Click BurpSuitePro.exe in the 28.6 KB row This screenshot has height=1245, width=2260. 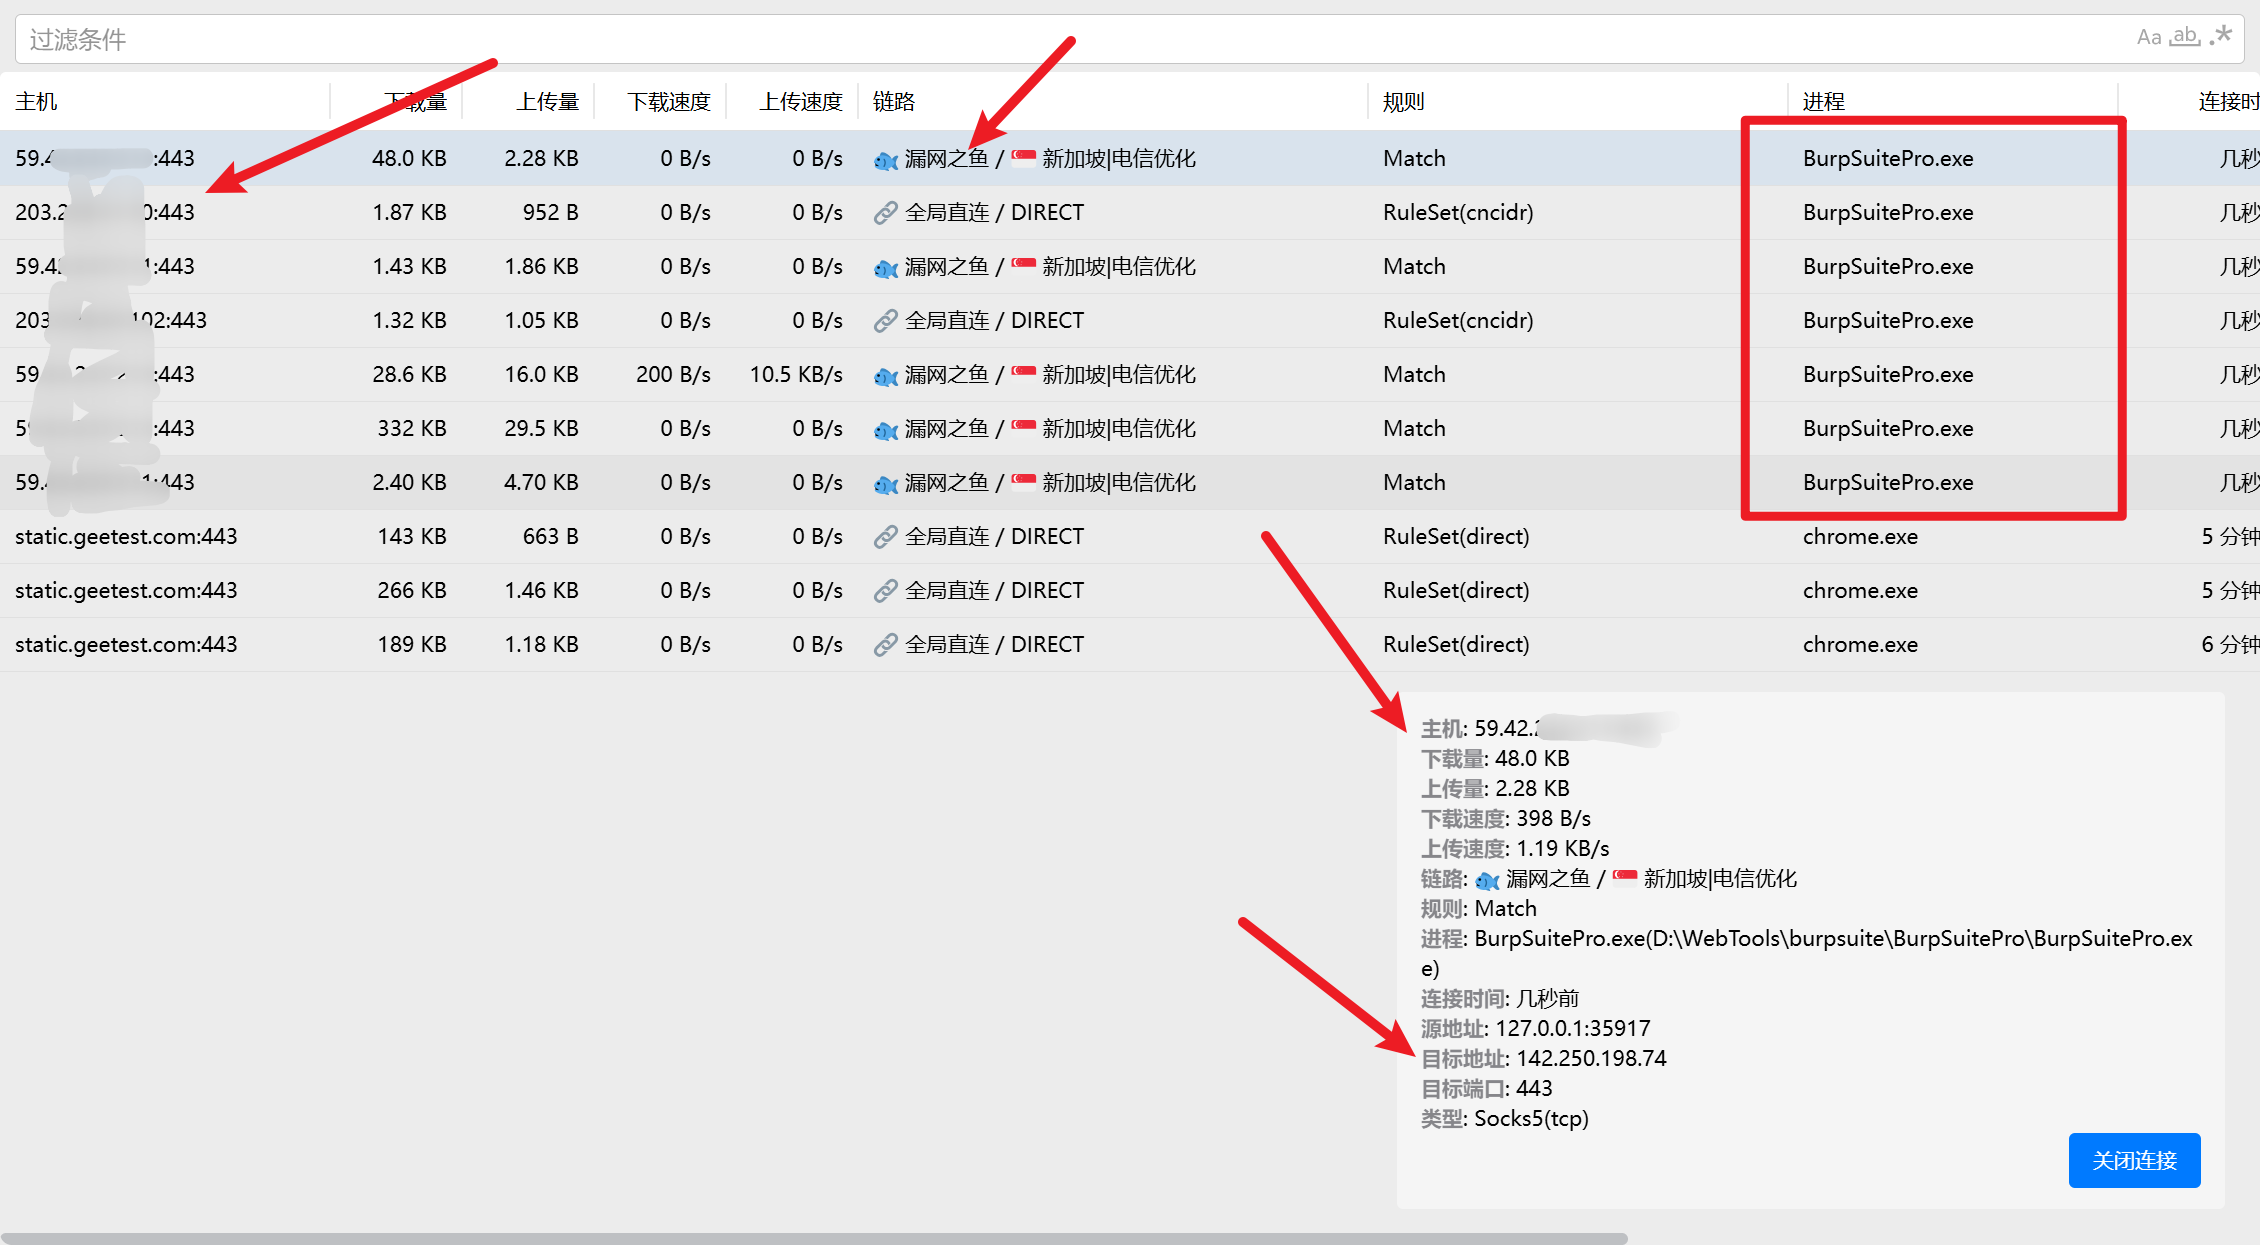(1888, 374)
